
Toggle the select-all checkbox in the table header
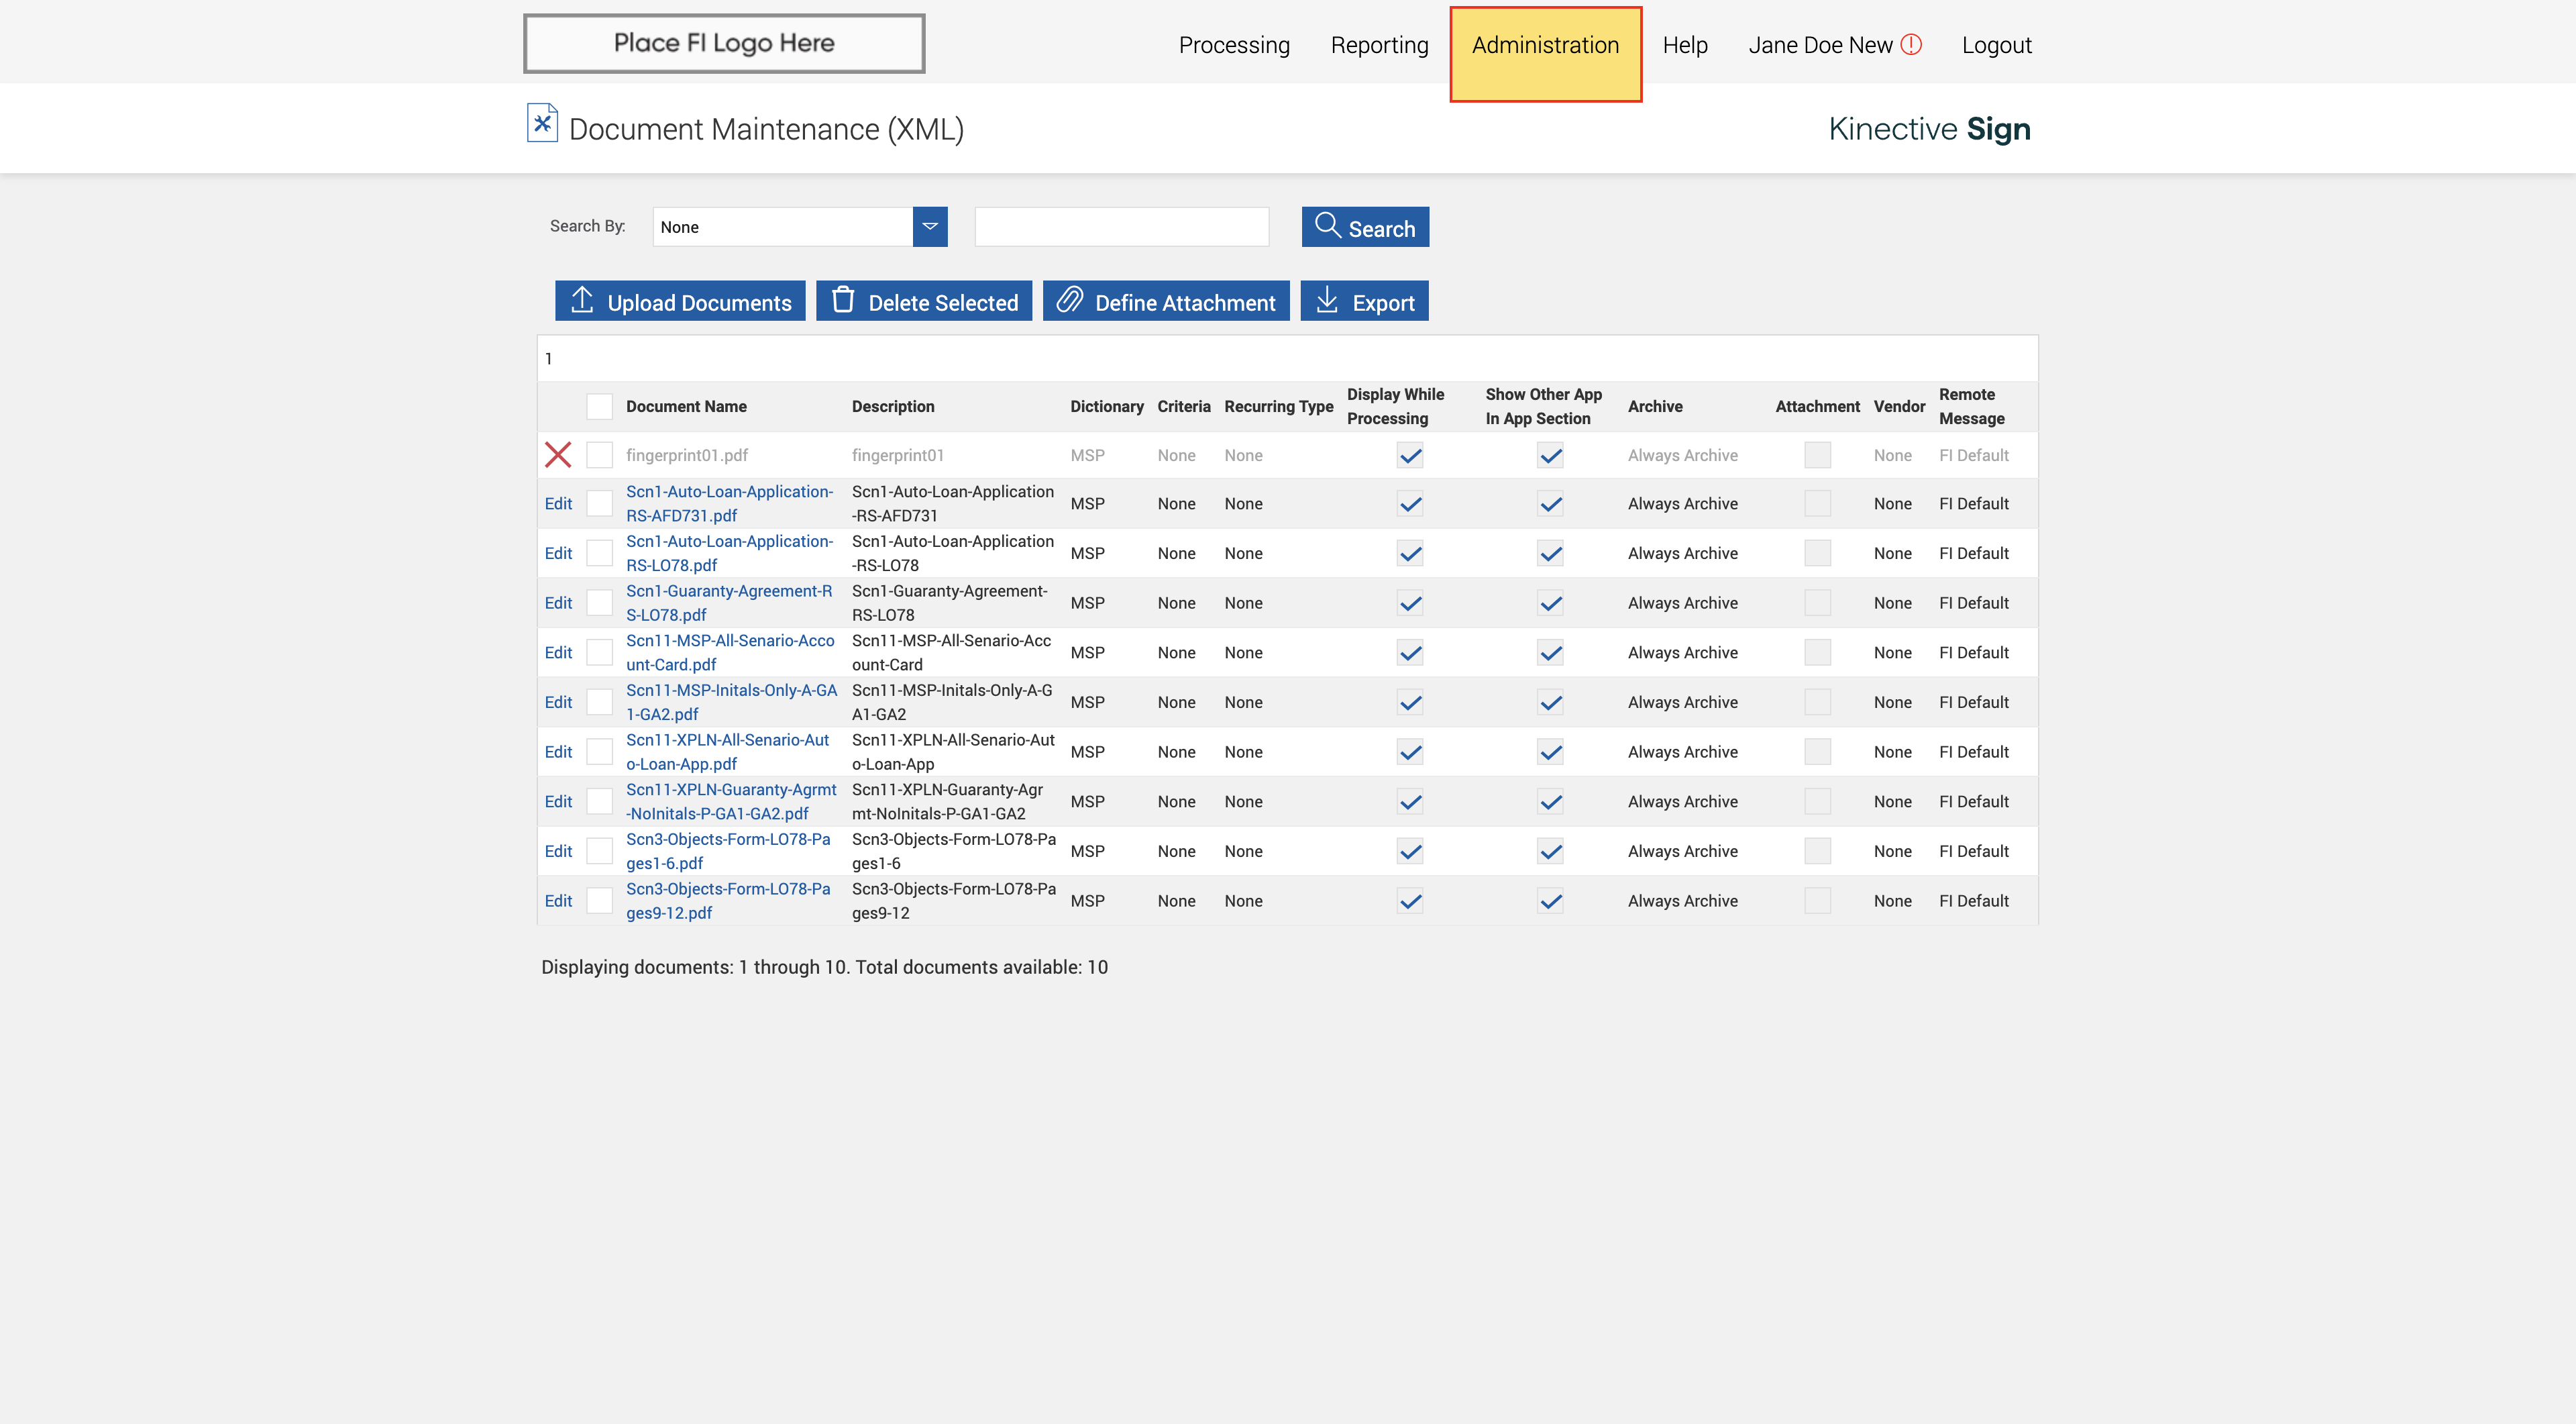(x=599, y=406)
